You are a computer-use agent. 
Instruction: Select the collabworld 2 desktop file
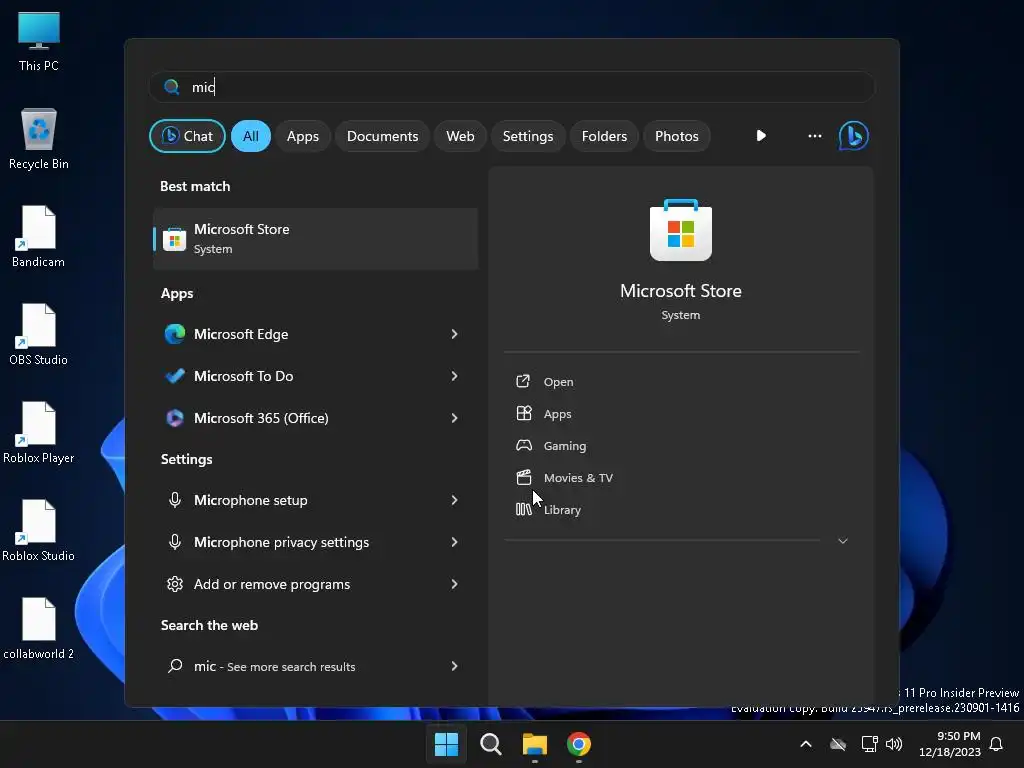click(39, 628)
